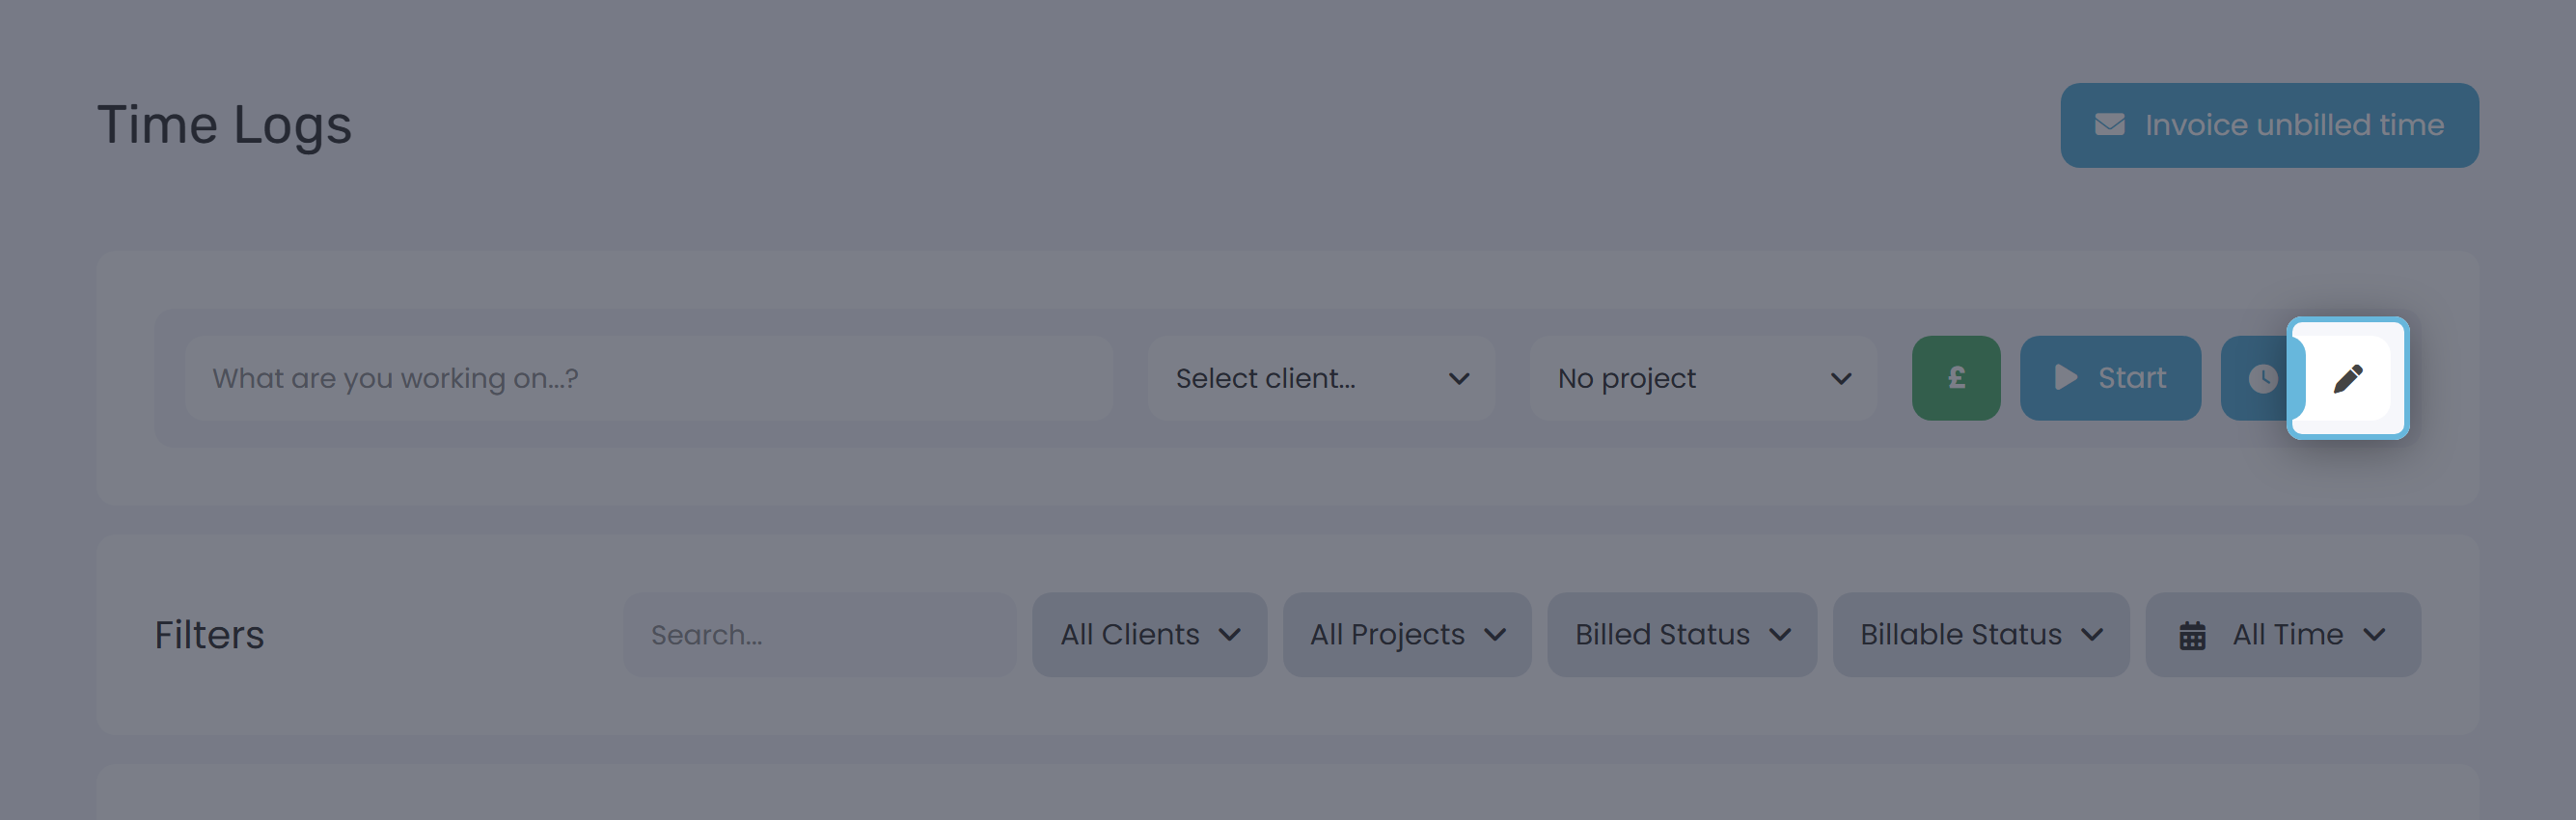Click the Invoice unbilled time button
This screenshot has height=820, width=2576.
pos(2269,125)
